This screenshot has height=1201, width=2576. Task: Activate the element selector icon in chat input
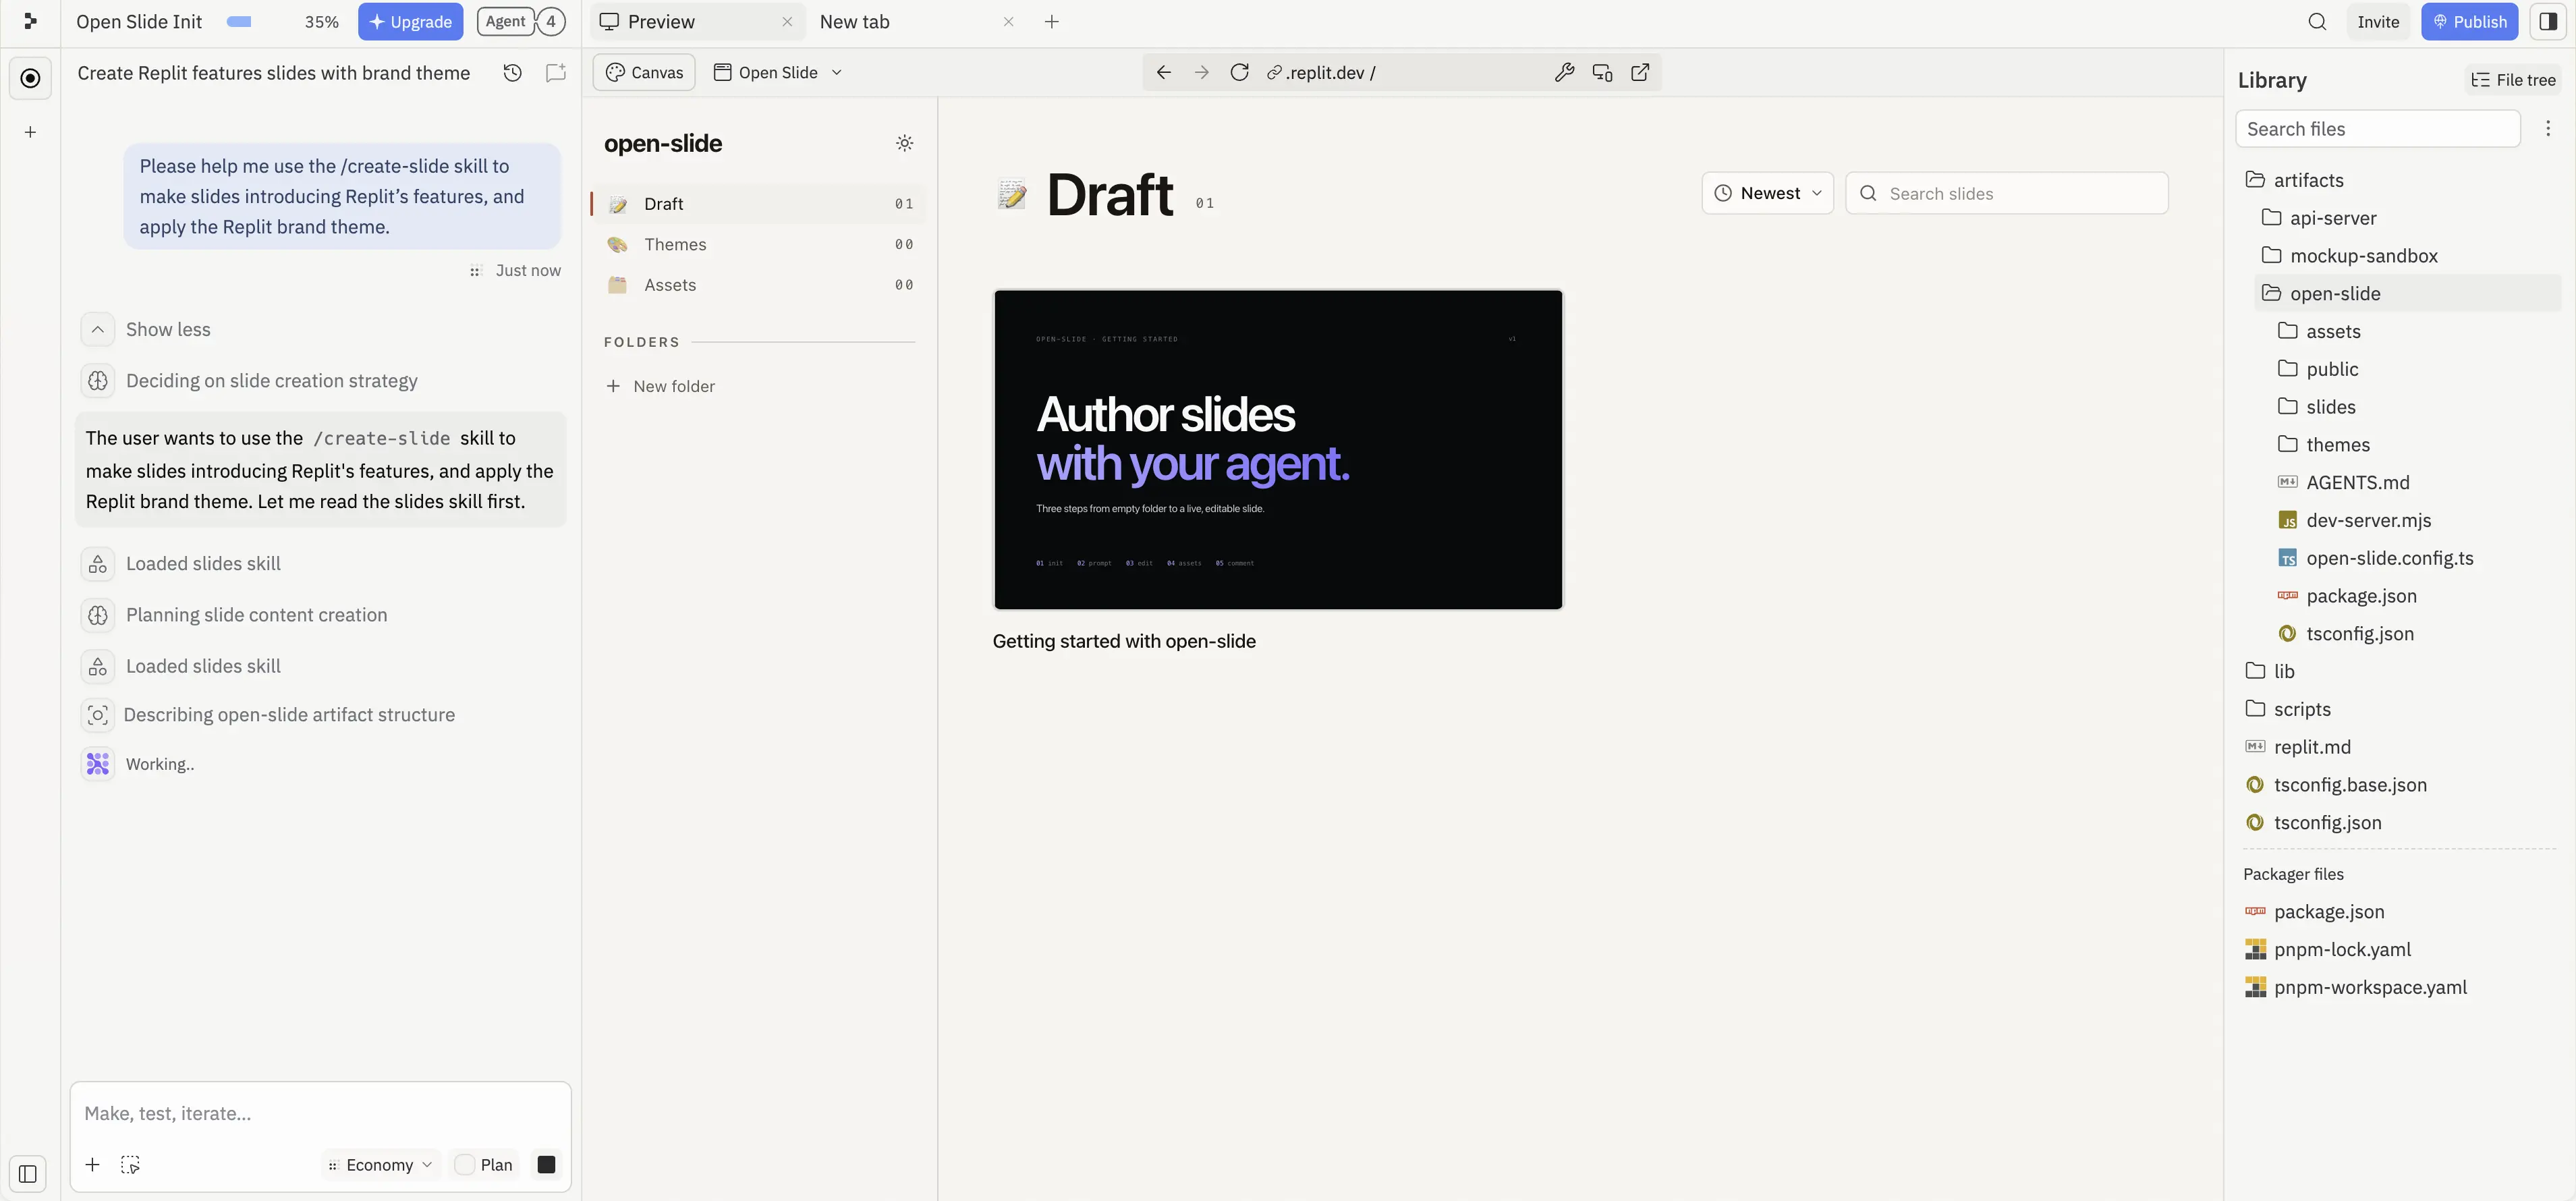click(x=130, y=1164)
